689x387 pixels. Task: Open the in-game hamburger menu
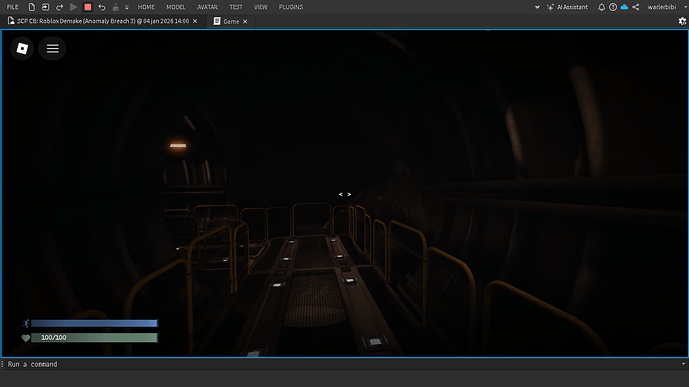point(52,48)
